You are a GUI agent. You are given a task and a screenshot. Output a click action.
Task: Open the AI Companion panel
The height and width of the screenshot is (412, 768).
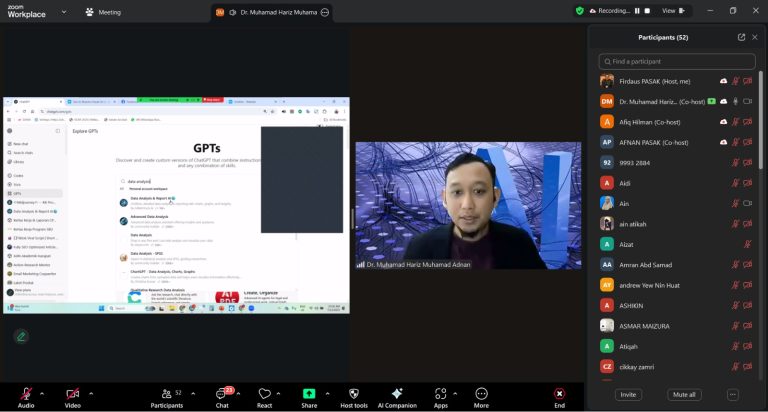click(x=397, y=394)
